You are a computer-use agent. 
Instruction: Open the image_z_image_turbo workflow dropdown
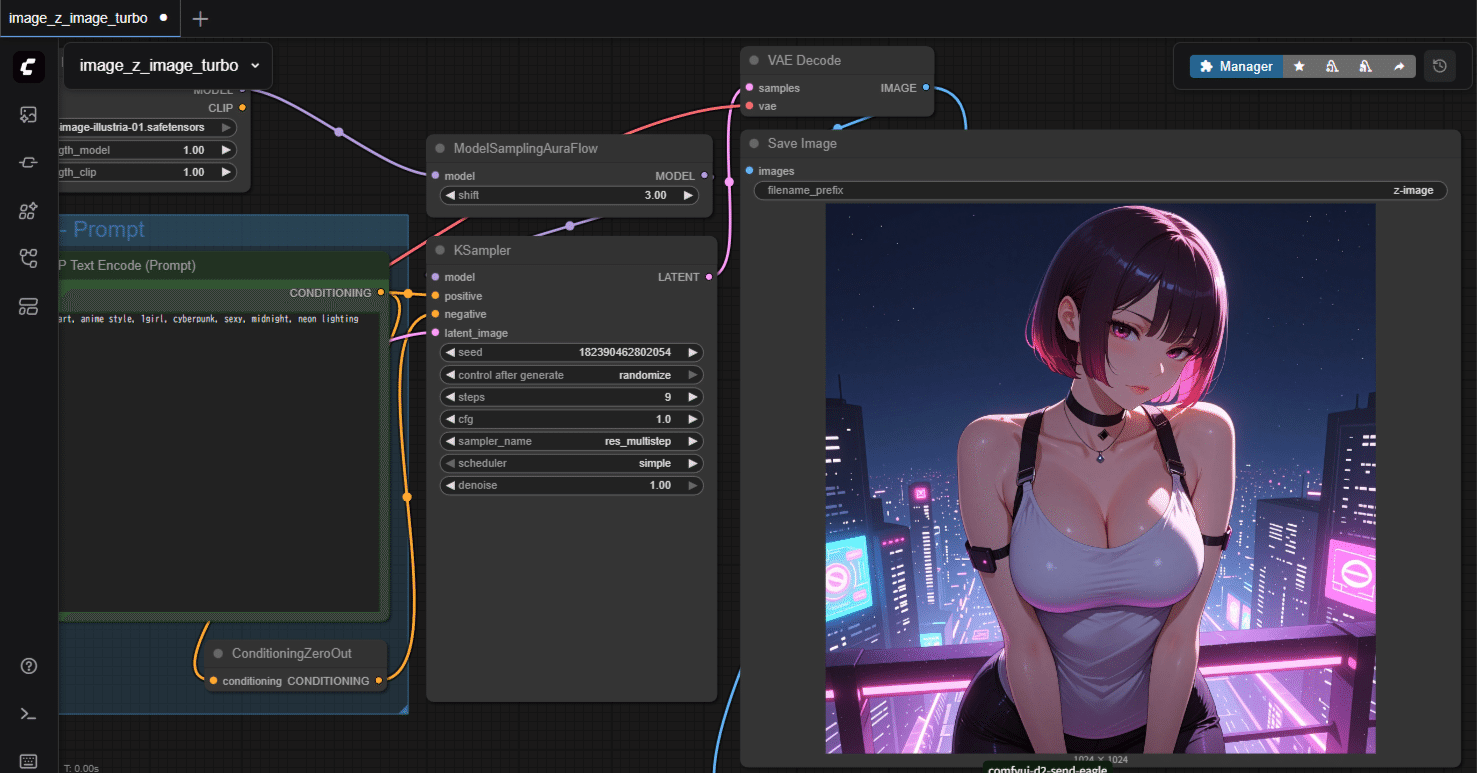pyautogui.click(x=166, y=64)
